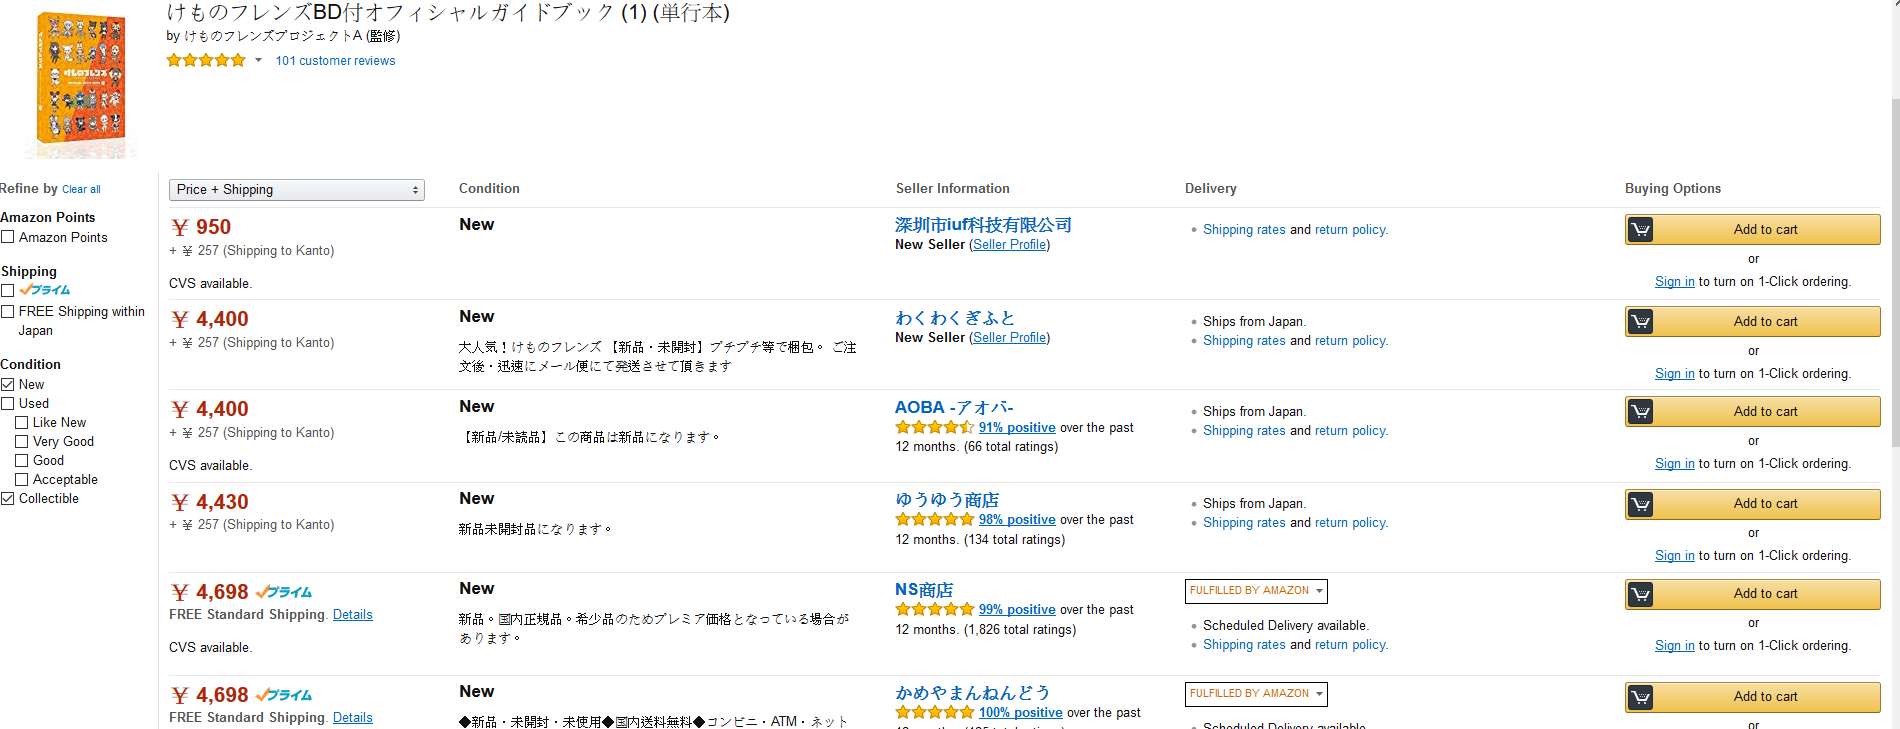The height and width of the screenshot is (729, 1900).
Task: Expand the NS商店 Fulfilled by Amazon dropdown
Action: (1257, 591)
